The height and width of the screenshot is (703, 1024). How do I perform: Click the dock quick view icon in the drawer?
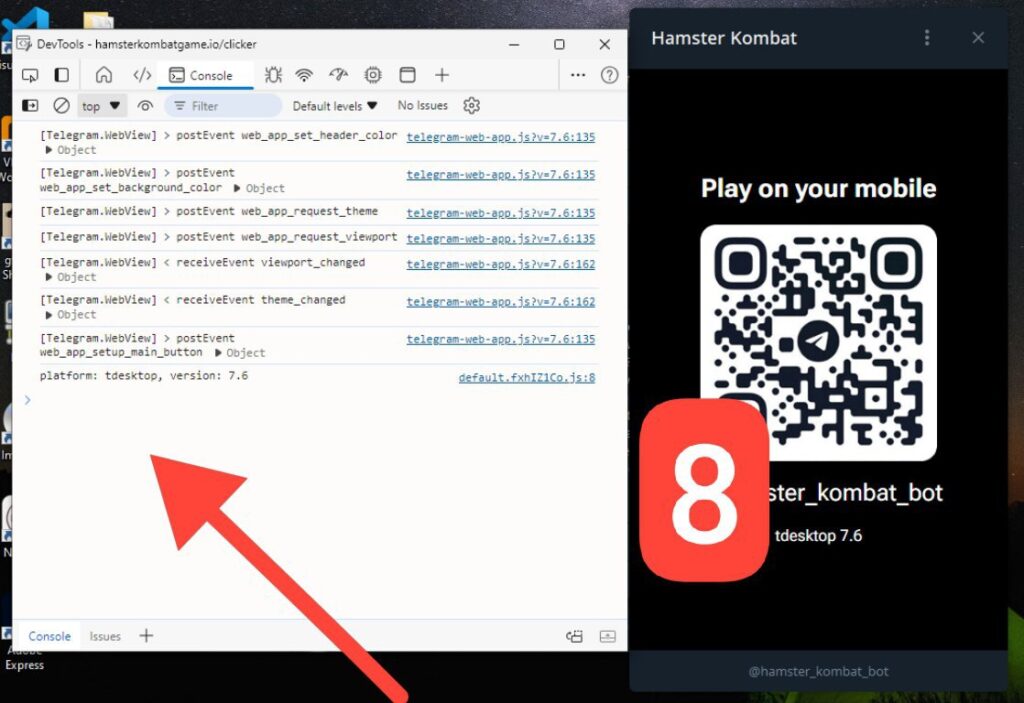[x=575, y=636]
